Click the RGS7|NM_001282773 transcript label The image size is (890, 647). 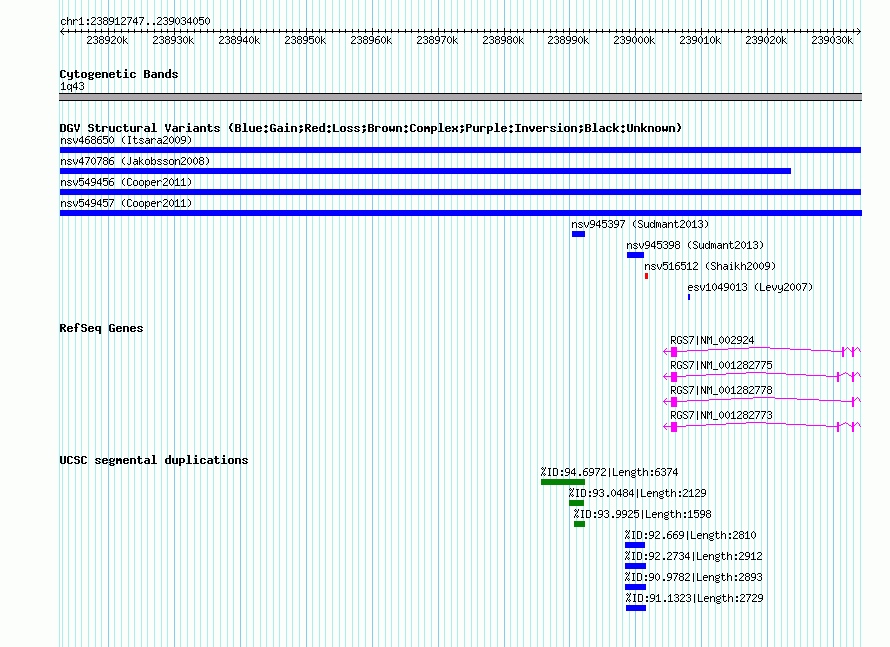[721, 415]
